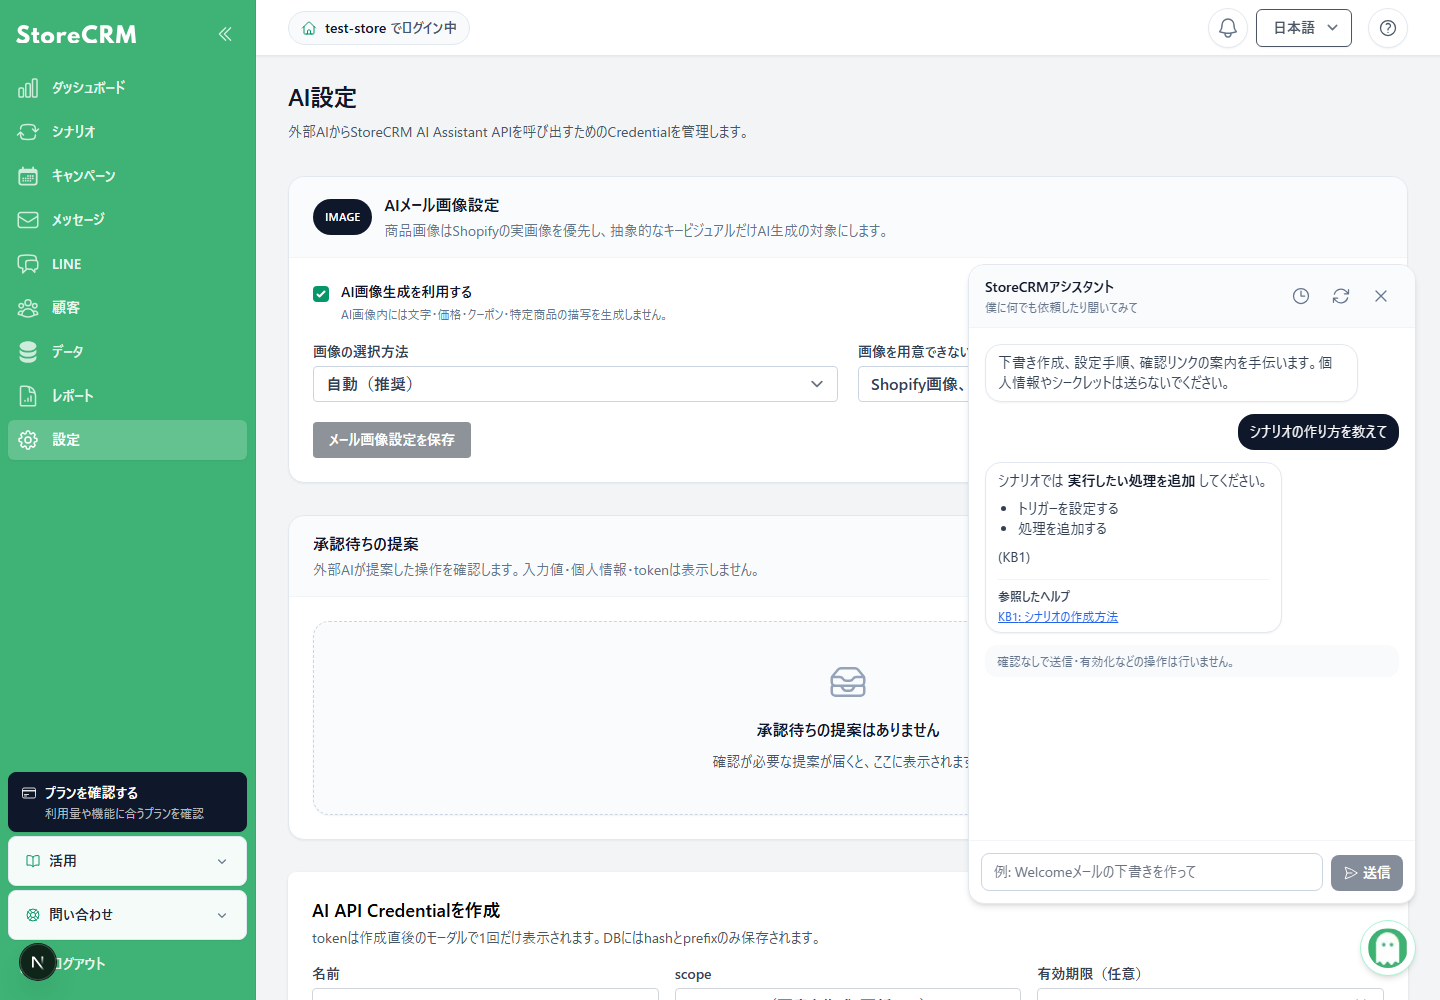Refresh the assistant conversation
The height and width of the screenshot is (1000, 1440).
[1341, 296]
